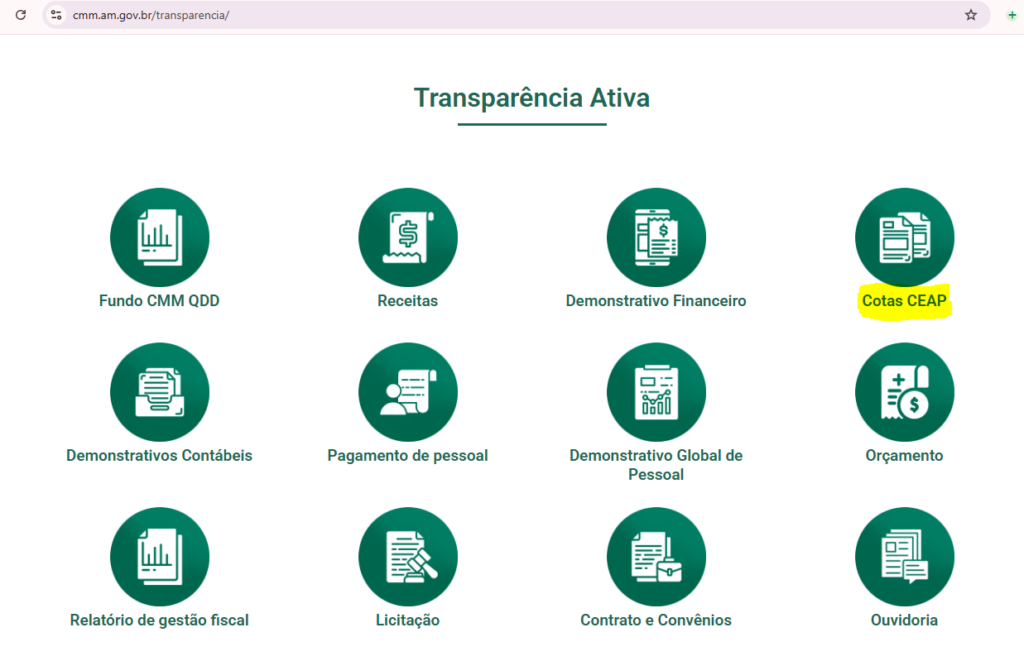Focus the address bar URL field
The image size is (1024, 661).
[516, 15]
